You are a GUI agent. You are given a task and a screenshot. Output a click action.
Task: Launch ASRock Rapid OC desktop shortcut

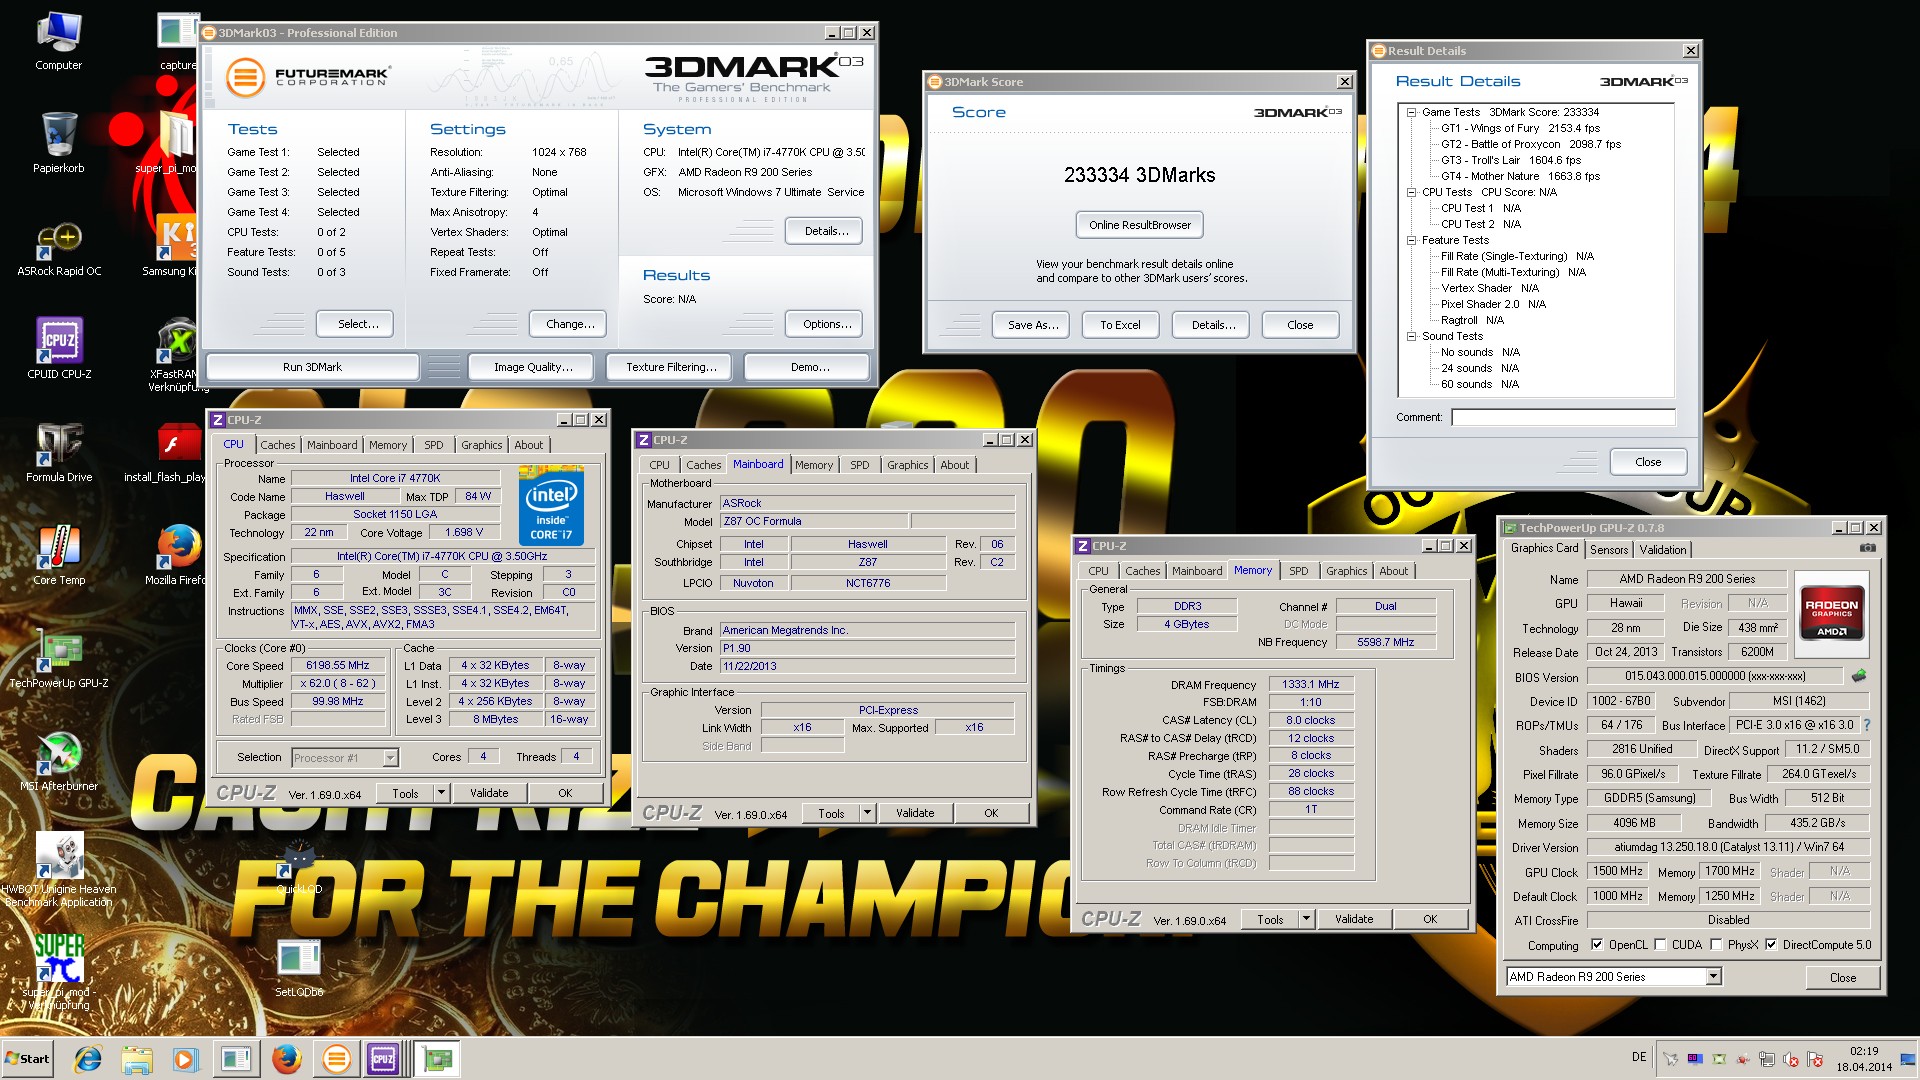pyautogui.click(x=59, y=247)
